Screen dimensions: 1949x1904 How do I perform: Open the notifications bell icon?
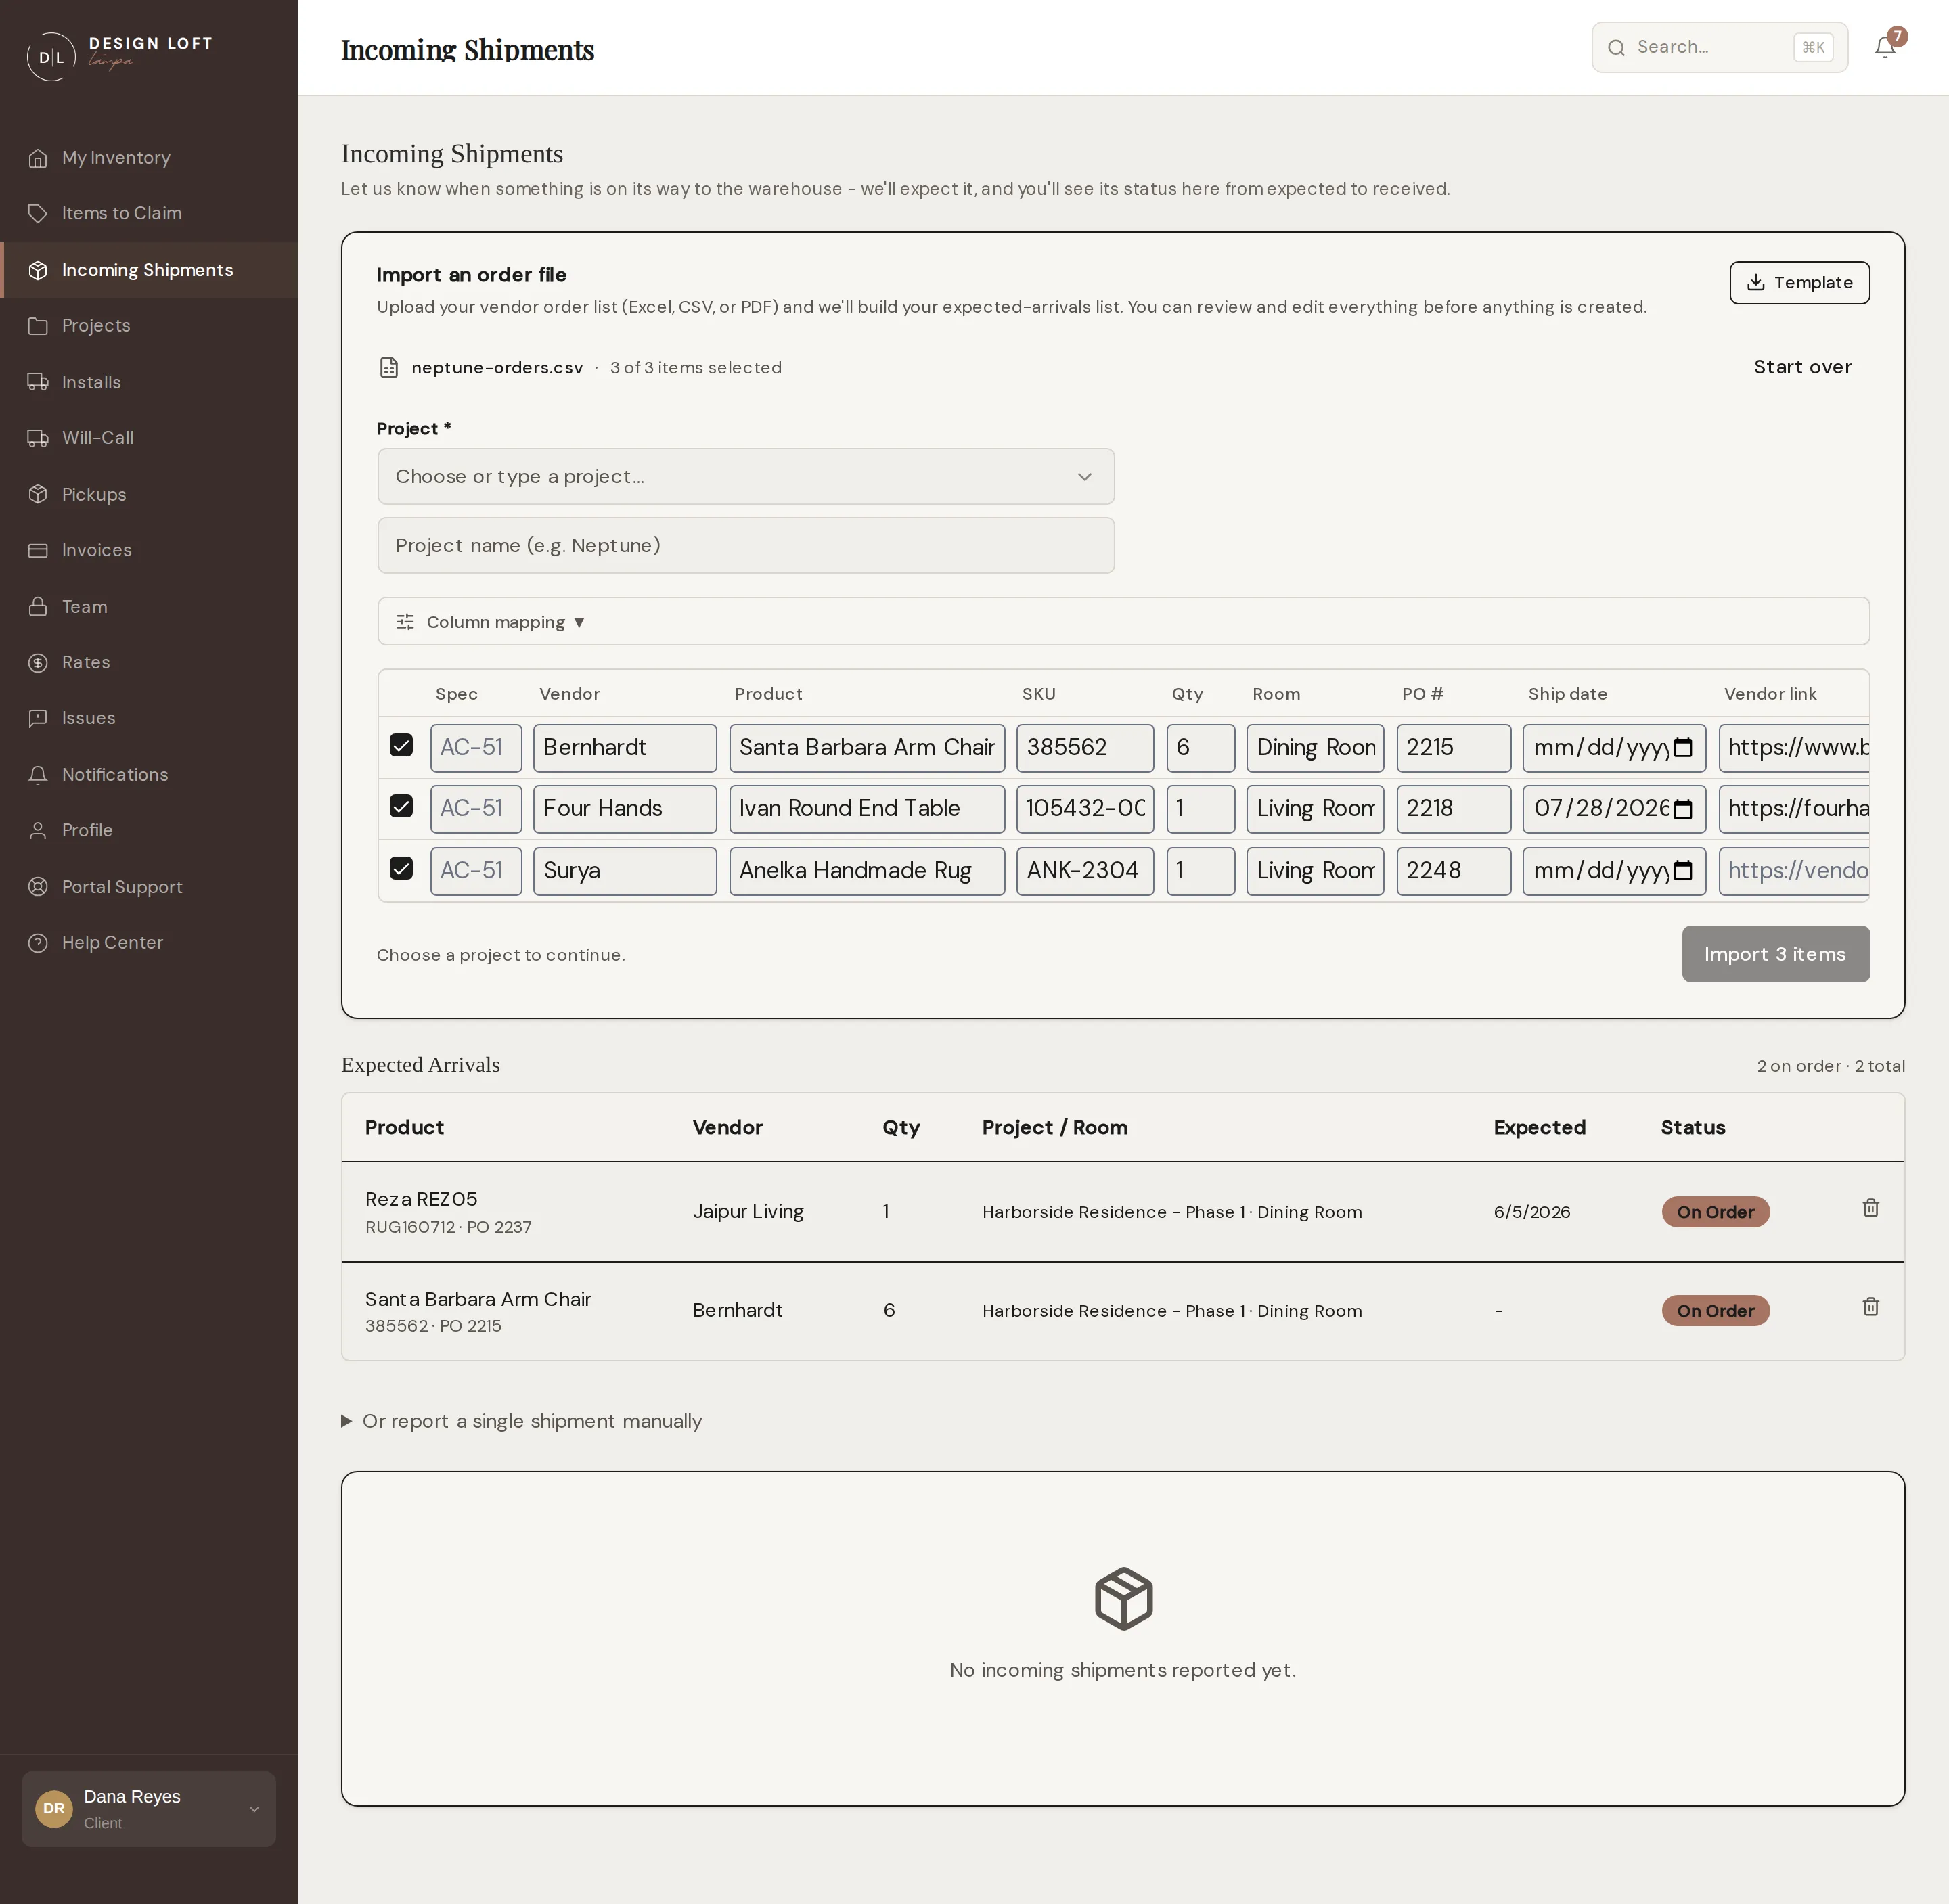1884,47
